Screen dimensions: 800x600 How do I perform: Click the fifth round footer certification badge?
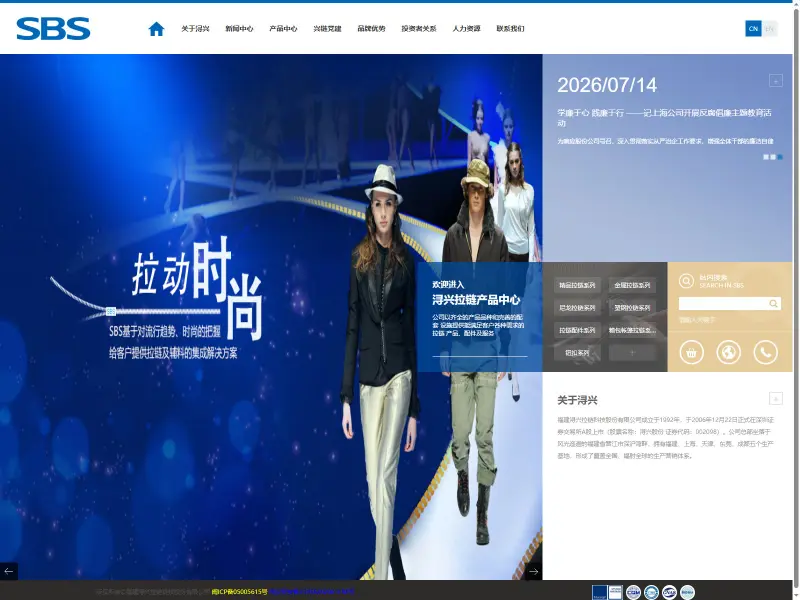point(669,592)
